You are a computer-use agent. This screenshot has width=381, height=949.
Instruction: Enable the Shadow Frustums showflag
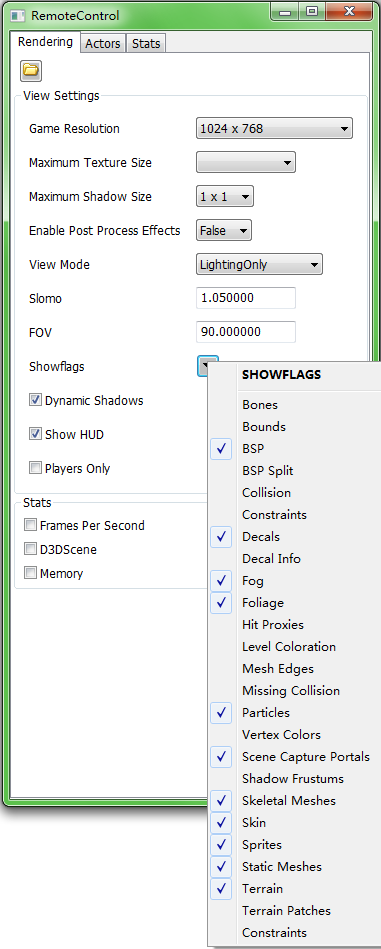[x=295, y=779]
